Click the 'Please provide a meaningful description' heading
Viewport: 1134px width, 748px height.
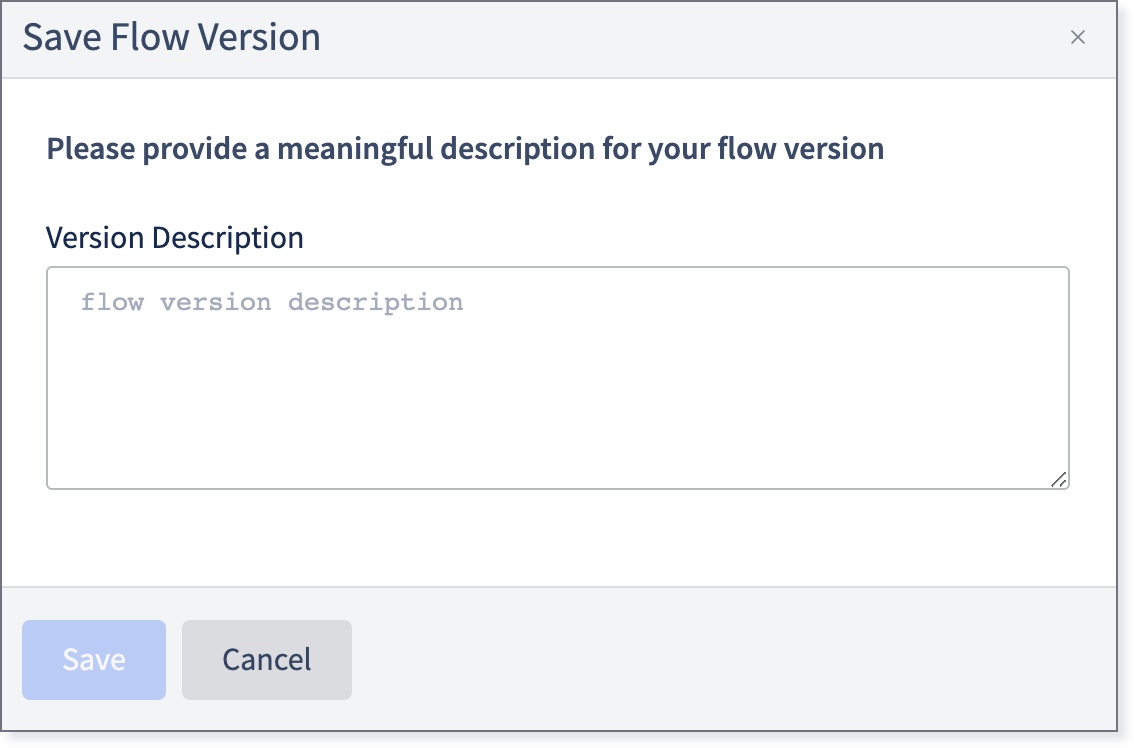[465, 149]
